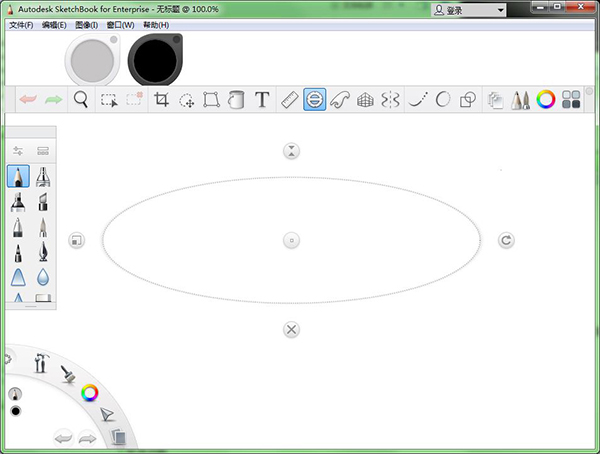
Task: Toggle the active Ellipse guide tool
Action: 315,100
